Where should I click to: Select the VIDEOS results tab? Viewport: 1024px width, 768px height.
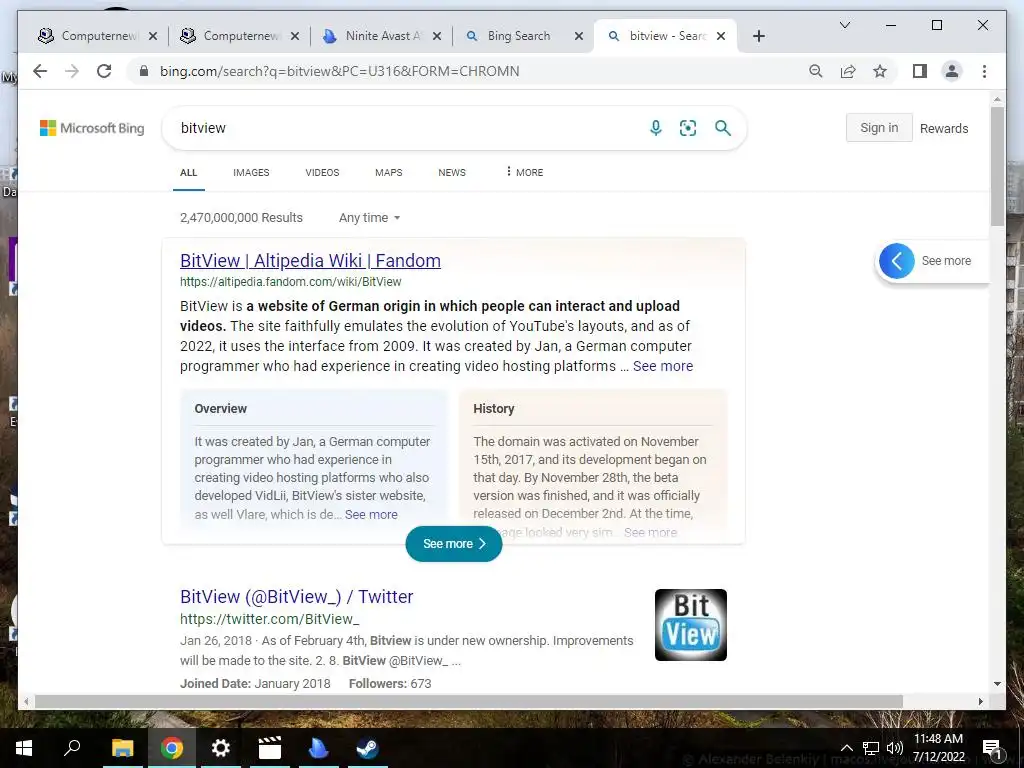(x=322, y=172)
